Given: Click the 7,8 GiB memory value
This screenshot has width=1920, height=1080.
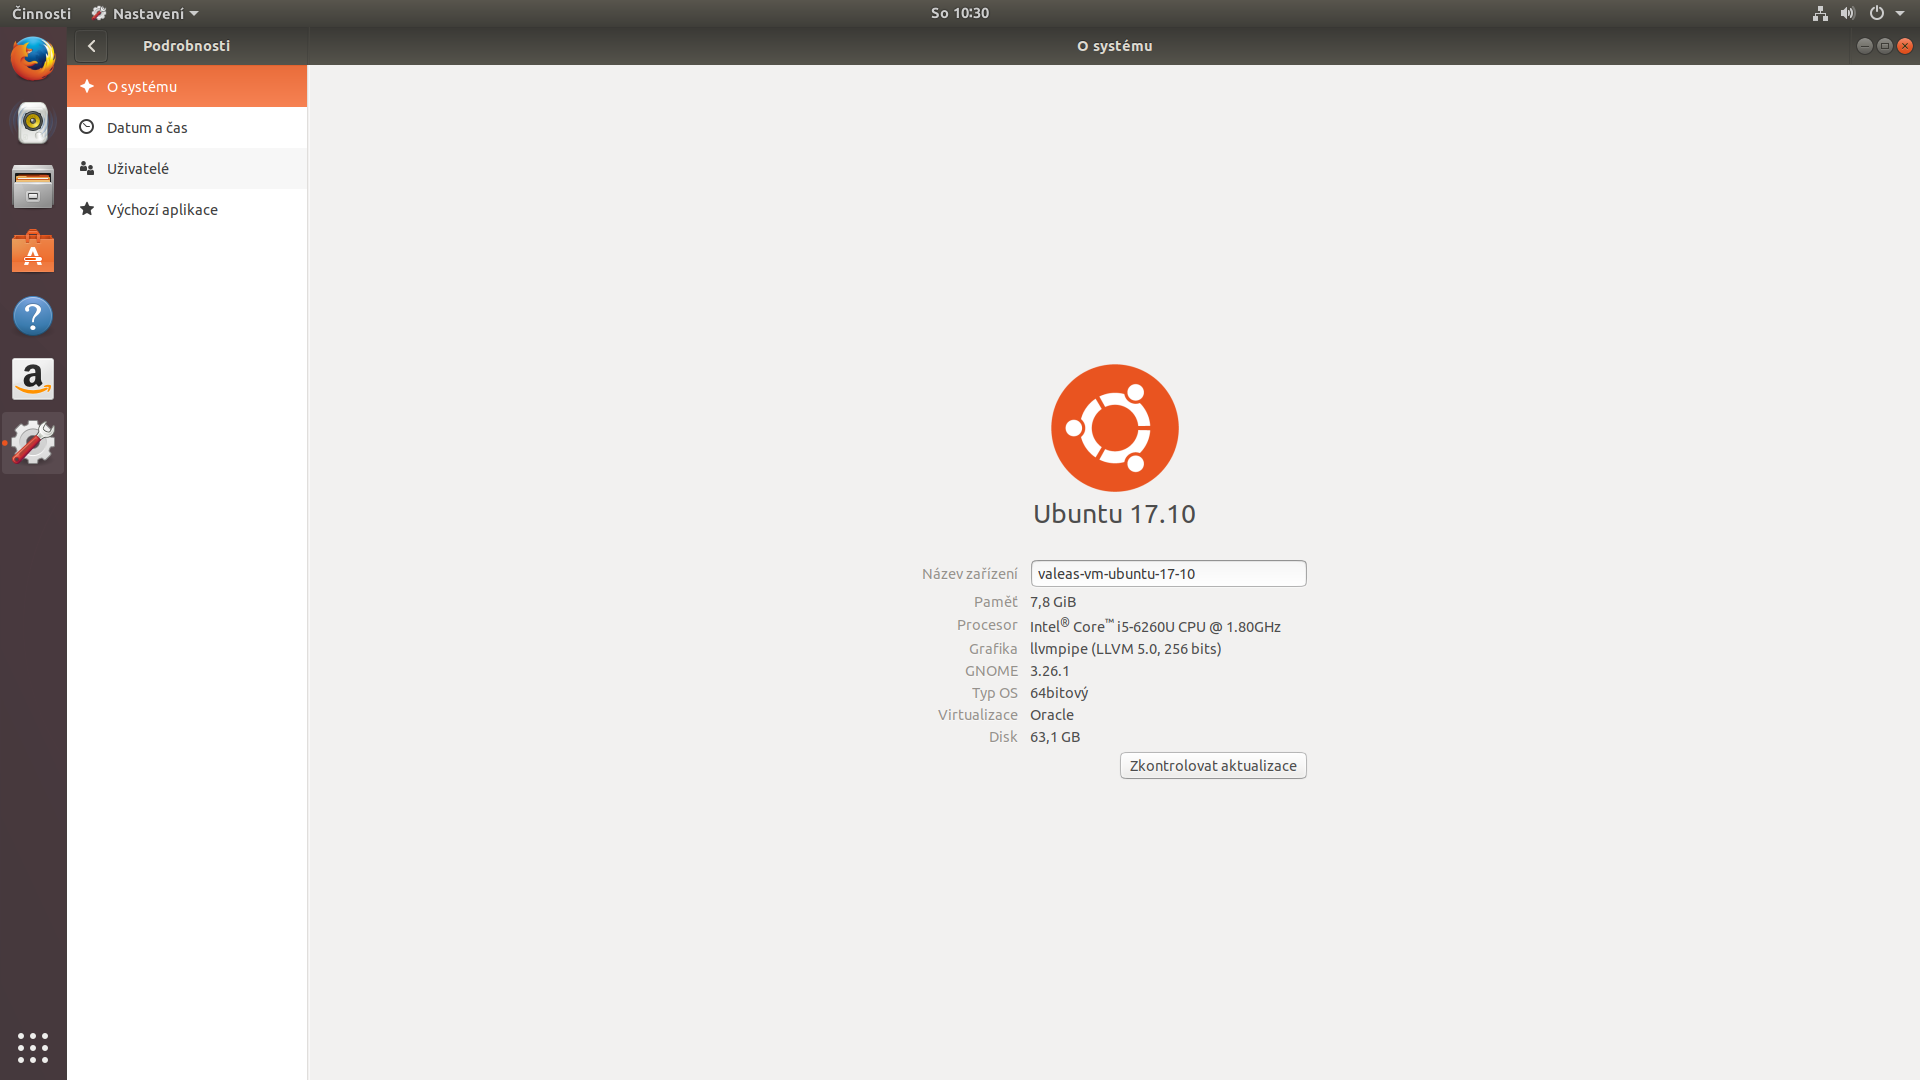Looking at the screenshot, I should 1053,602.
